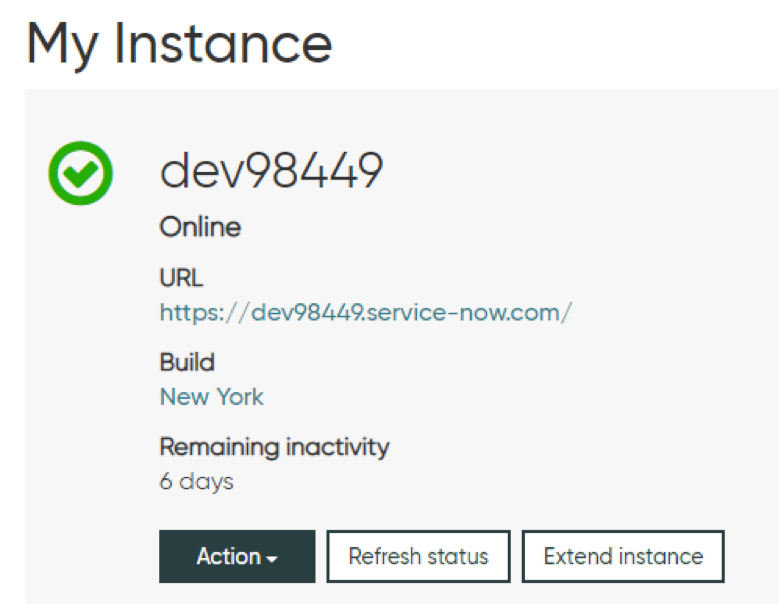Viewport: 779px width, 604px height.
Task: Click the word 'days' under Remaining inactivity
Action: click(206, 482)
